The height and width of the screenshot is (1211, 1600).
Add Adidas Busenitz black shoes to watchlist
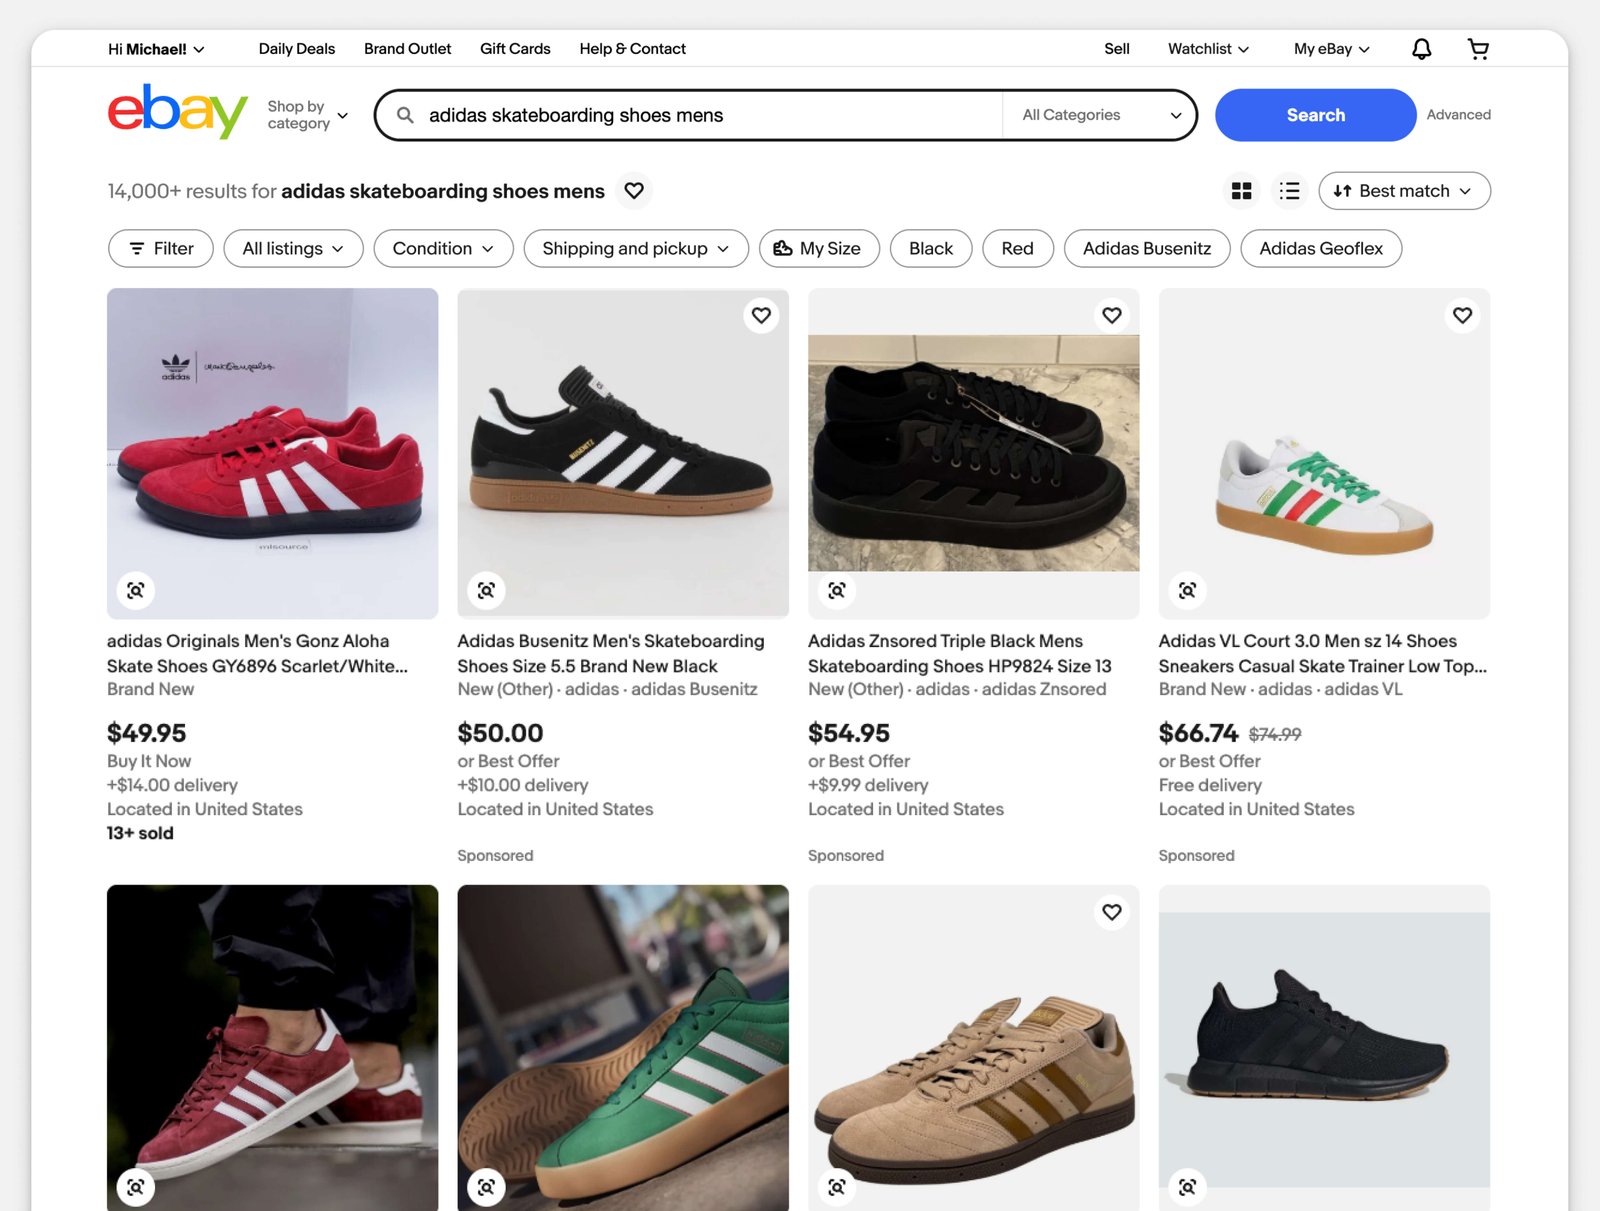pyautogui.click(x=761, y=316)
